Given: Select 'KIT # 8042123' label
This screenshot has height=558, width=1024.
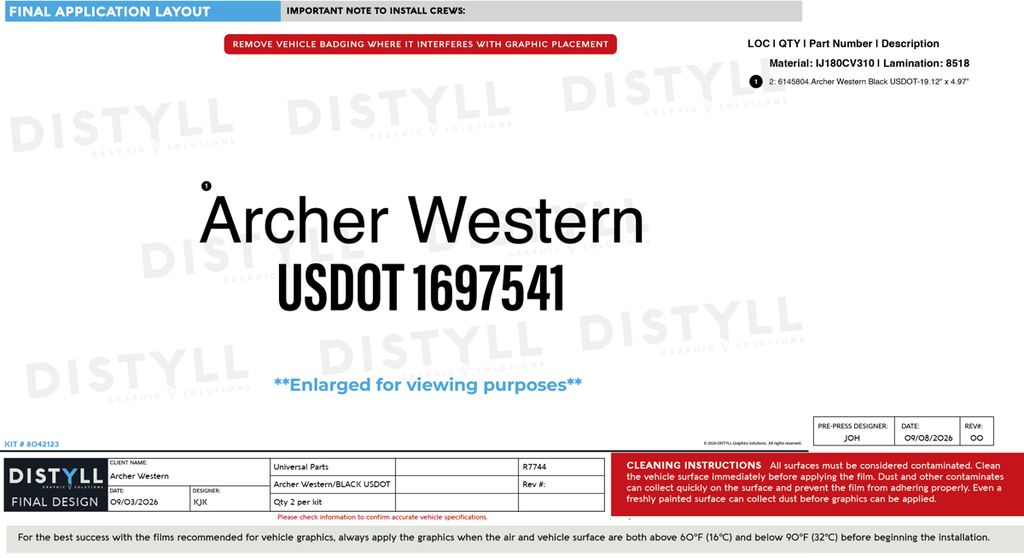Looking at the screenshot, I should point(31,444).
